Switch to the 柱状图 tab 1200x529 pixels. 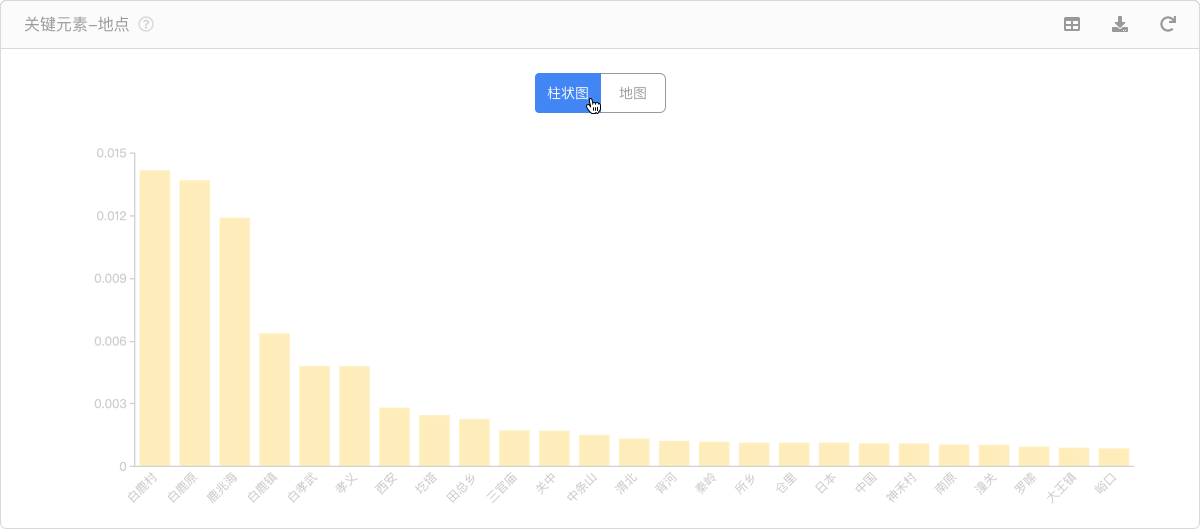(x=567, y=93)
